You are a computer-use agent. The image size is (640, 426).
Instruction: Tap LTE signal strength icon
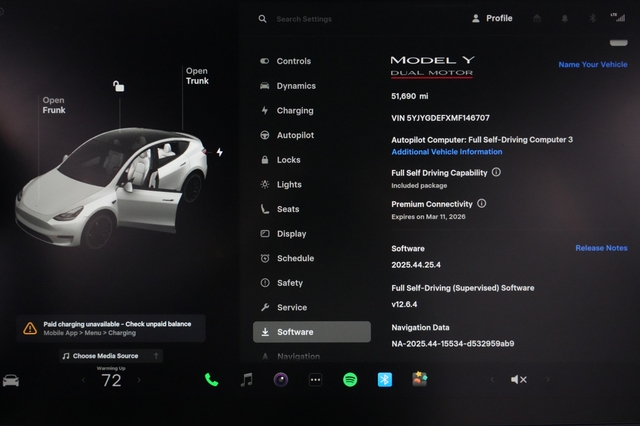pos(618,17)
